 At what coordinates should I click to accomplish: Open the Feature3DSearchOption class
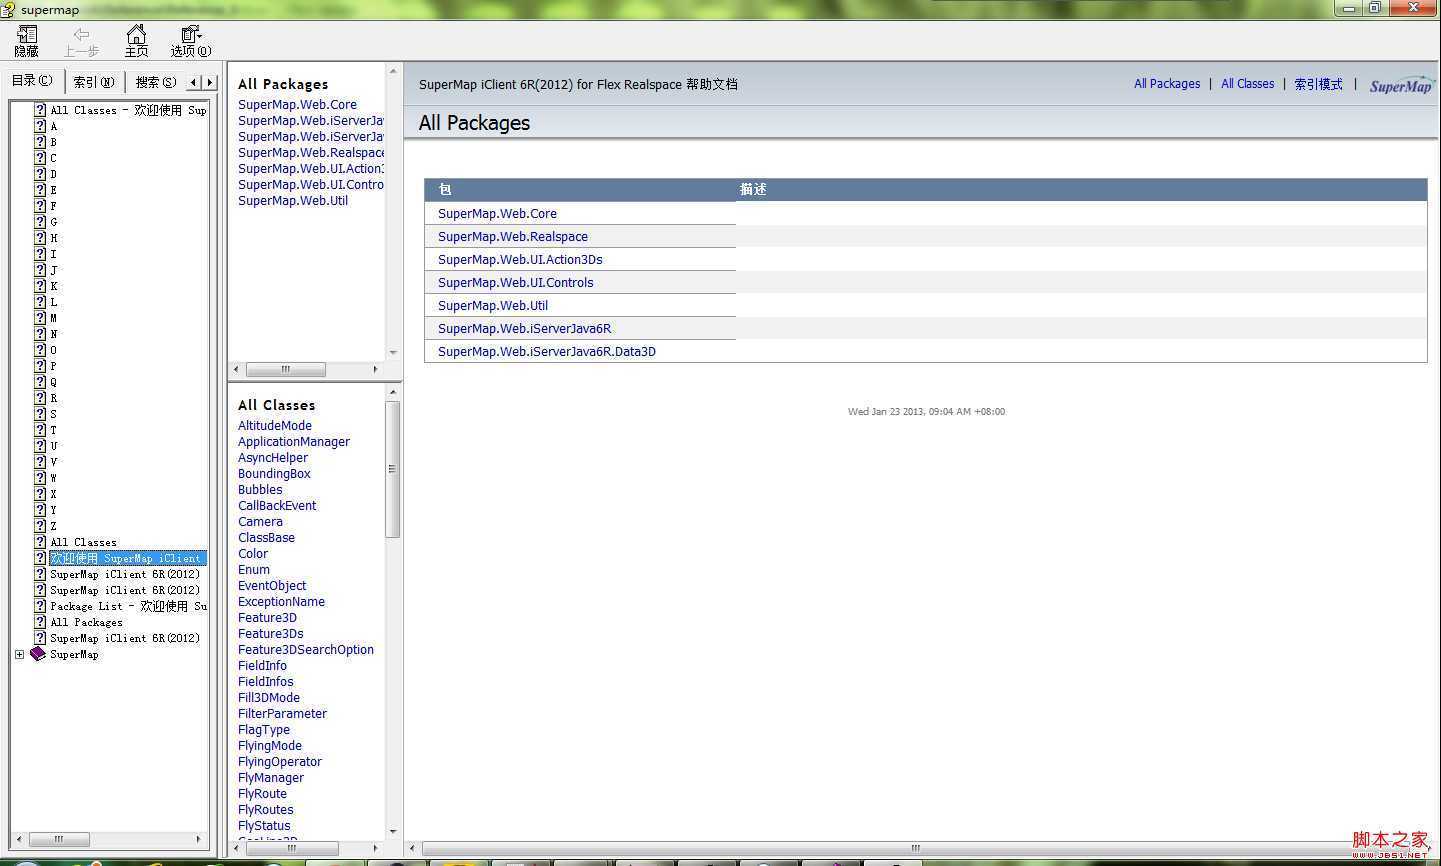tap(306, 649)
